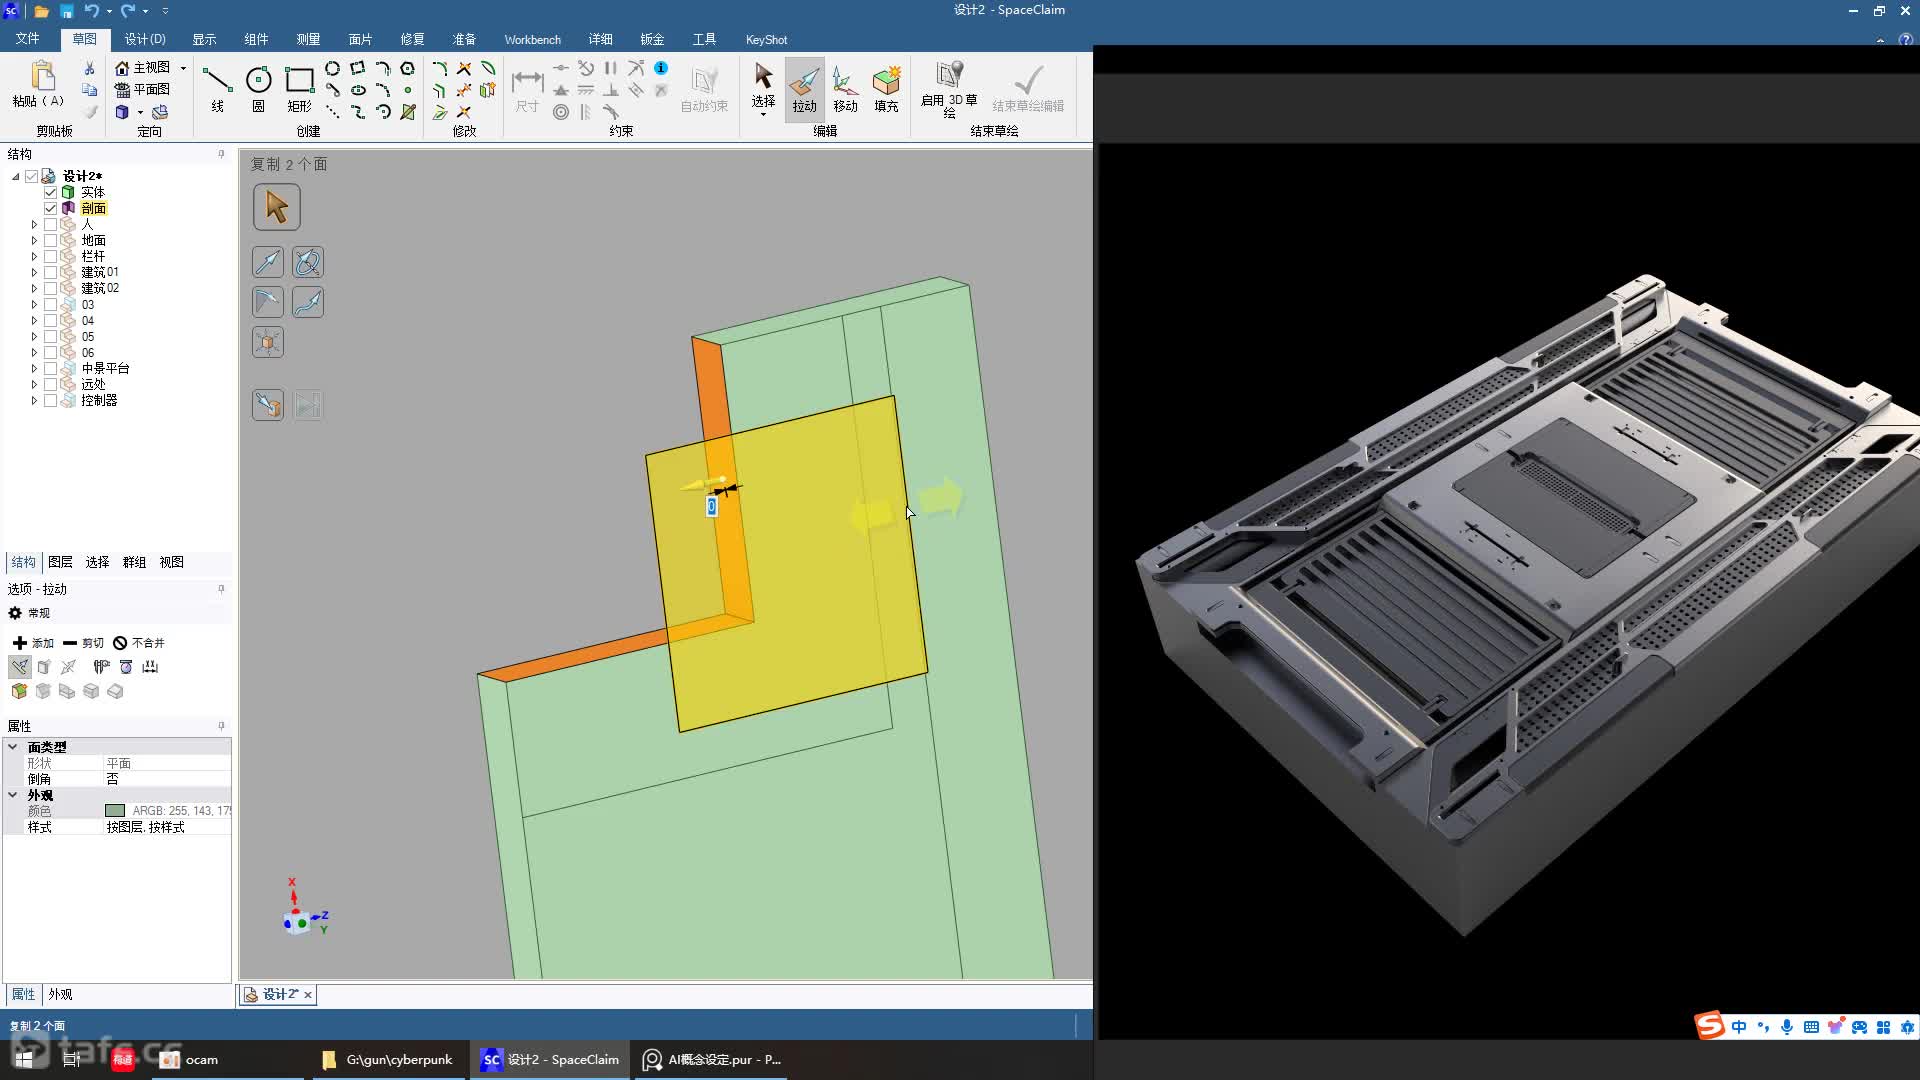Image resolution: width=1920 pixels, height=1080 pixels.
Task: Collapse the 设计2 root tree node
Action: [15, 176]
